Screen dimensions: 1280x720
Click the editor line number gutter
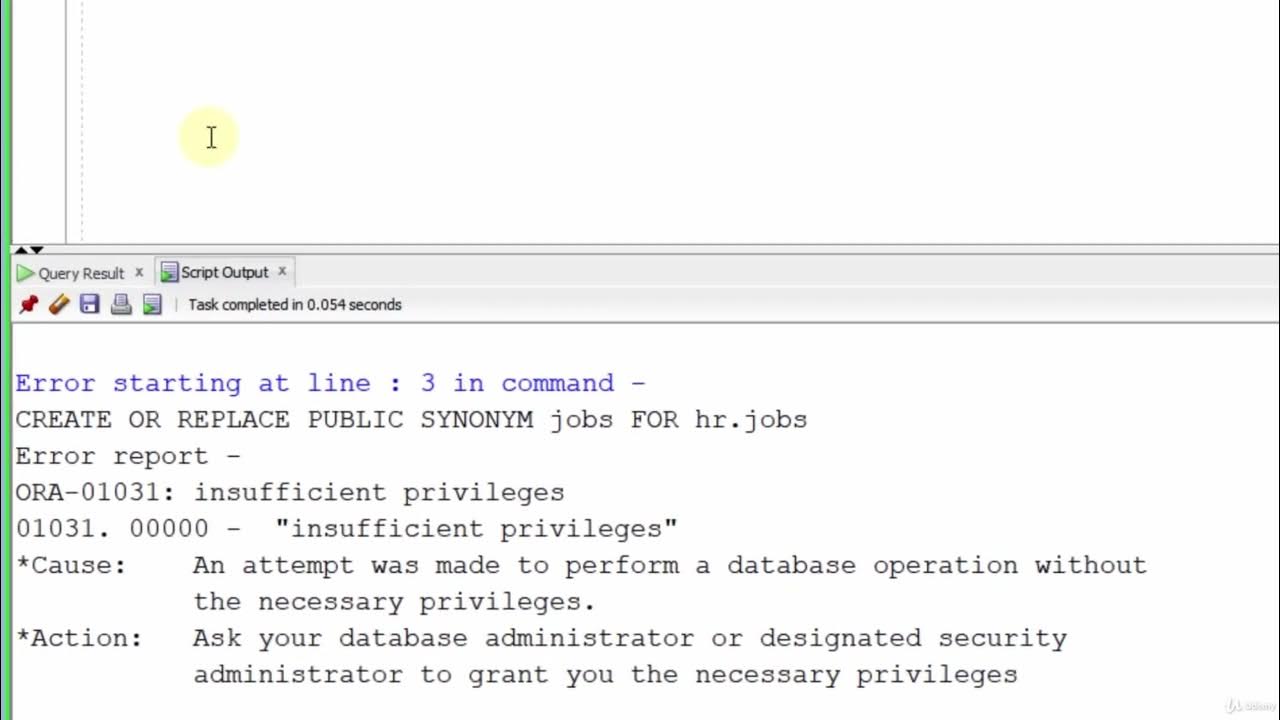click(40, 120)
